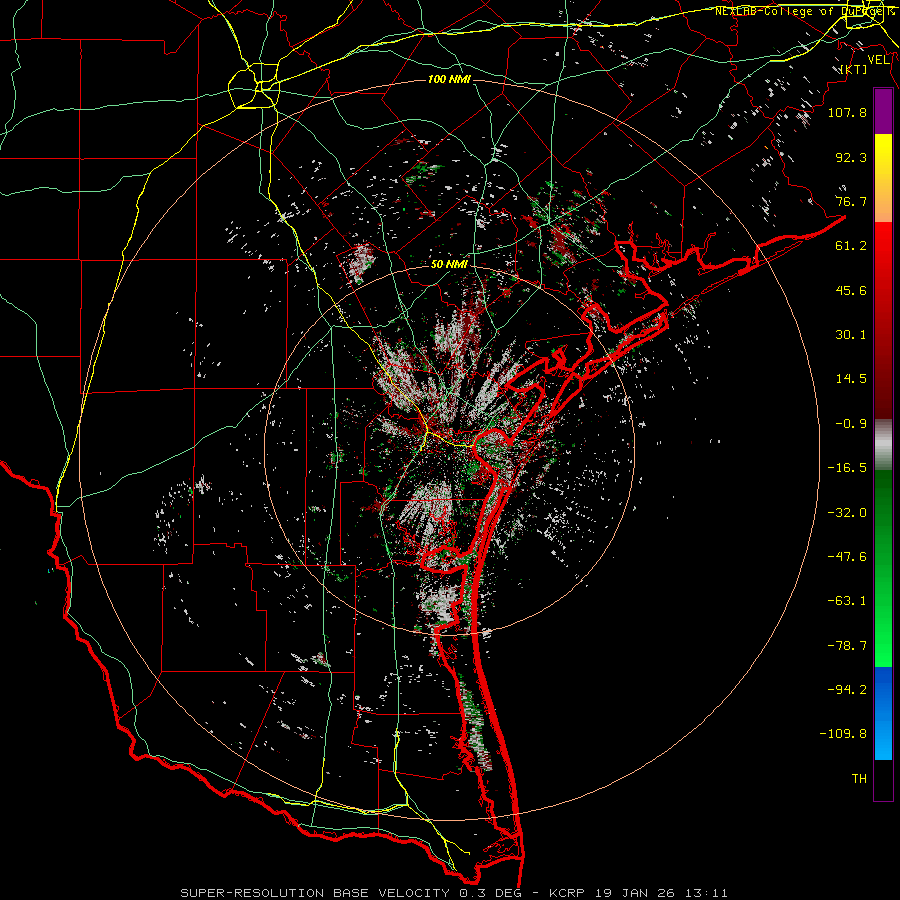Click the 61.2 legend value
The height and width of the screenshot is (900, 900).
[851, 246]
